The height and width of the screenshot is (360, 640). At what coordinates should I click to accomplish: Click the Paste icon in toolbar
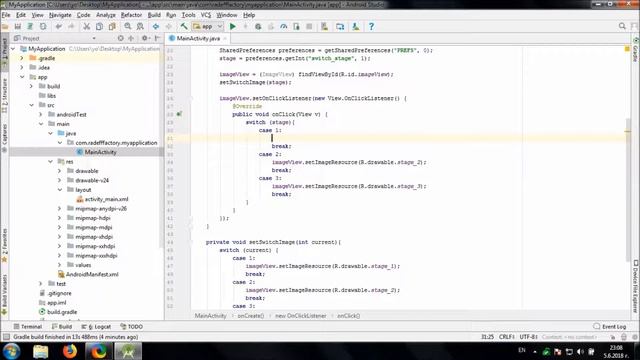click(112, 27)
